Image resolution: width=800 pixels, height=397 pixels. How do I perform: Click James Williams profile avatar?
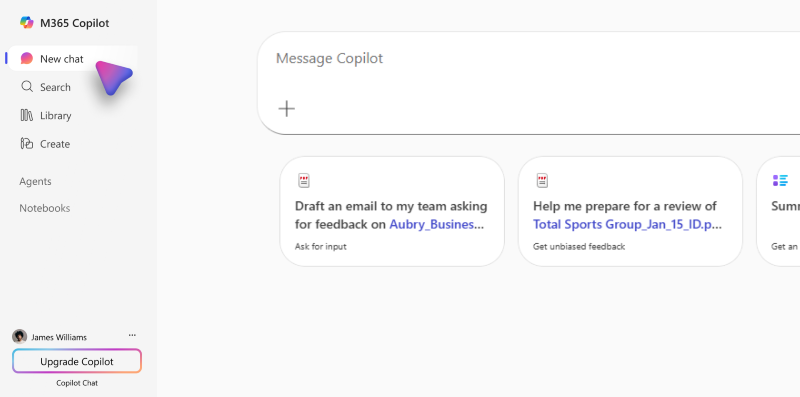[19, 337]
